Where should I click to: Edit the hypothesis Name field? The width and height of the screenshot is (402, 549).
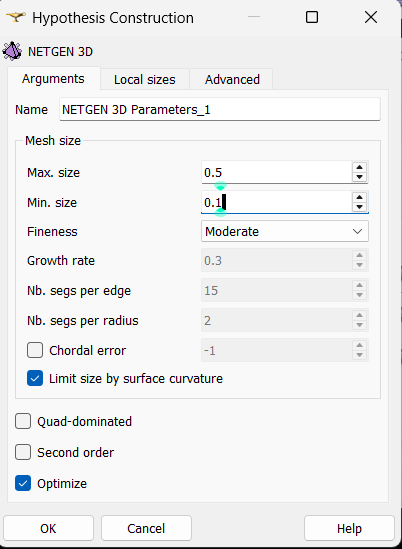click(x=220, y=110)
